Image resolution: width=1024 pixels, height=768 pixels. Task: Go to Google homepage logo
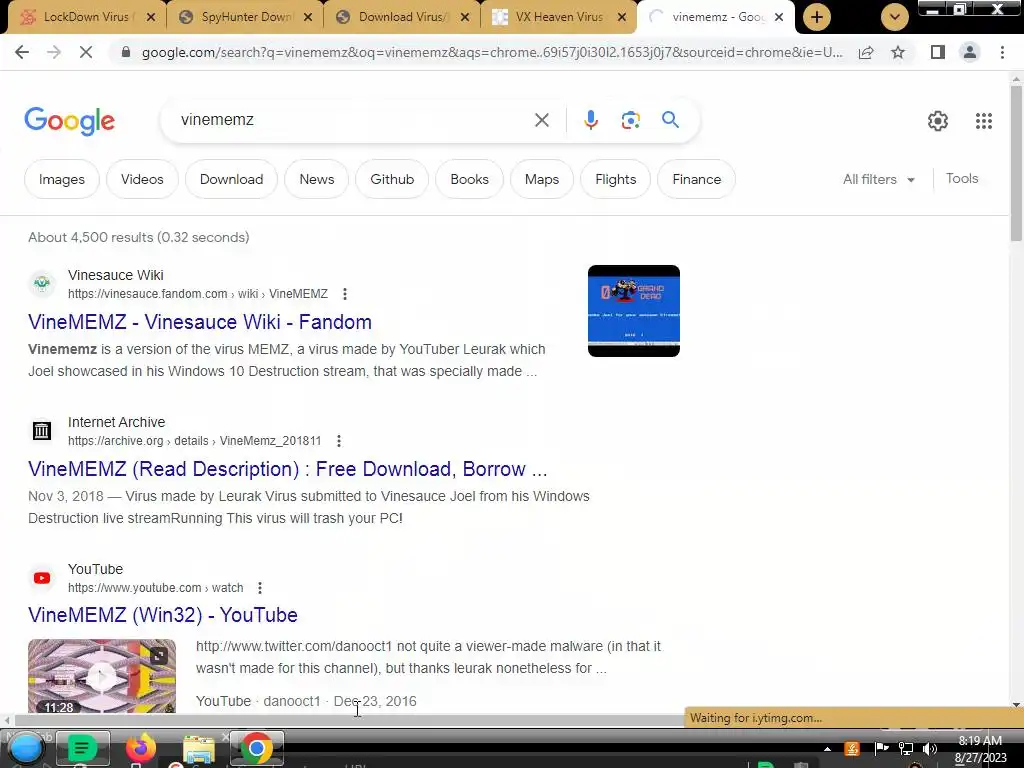point(70,121)
